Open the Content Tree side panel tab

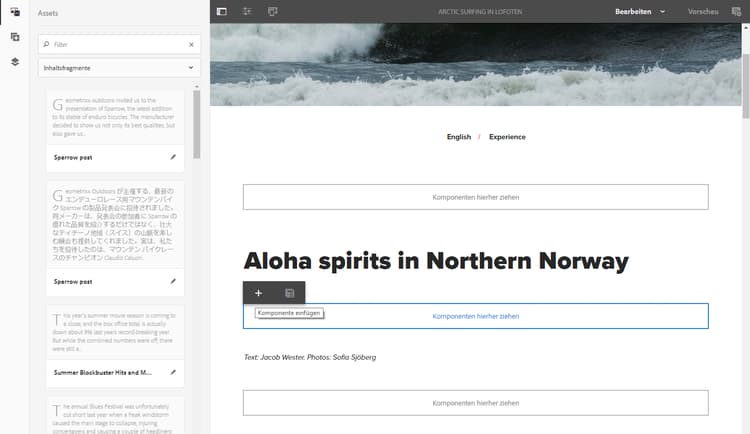point(15,62)
